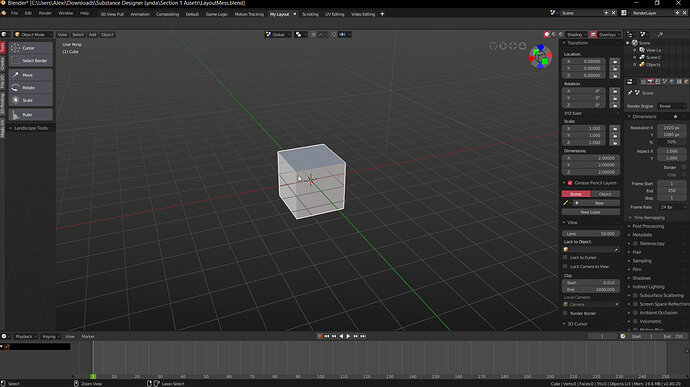Pick the Rotate tool
Viewport: 690px width, 387px height.
(x=30, y=88)
